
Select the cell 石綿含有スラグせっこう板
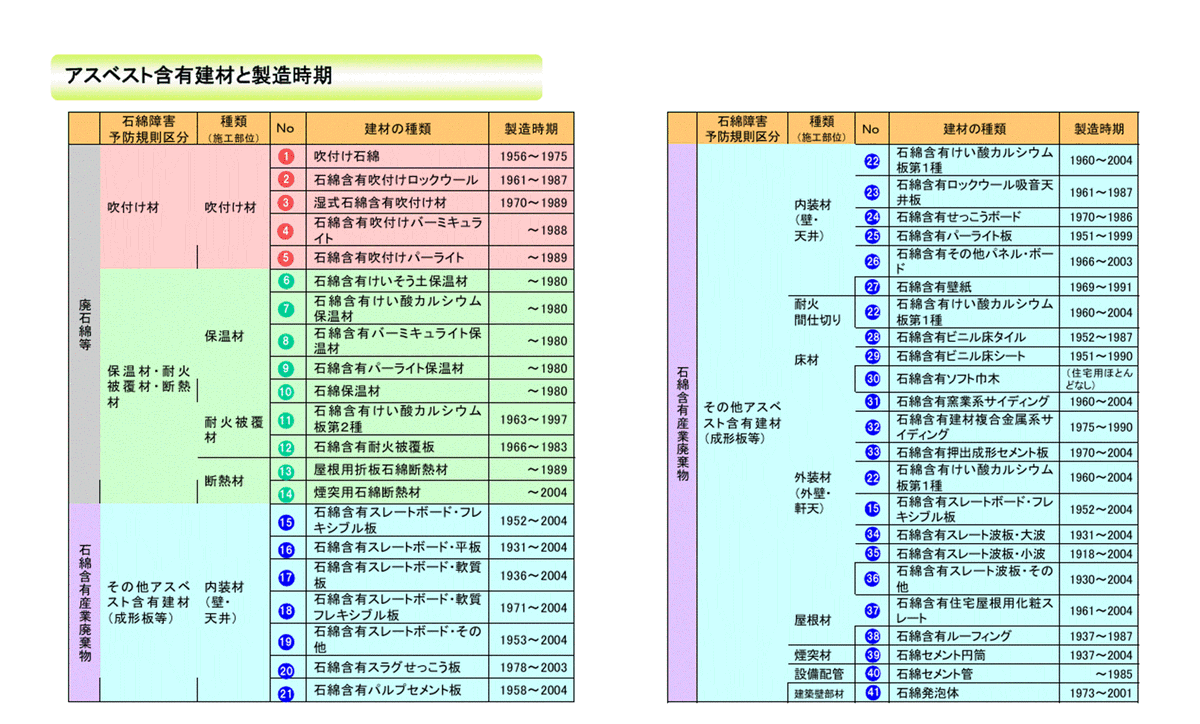[x=397, y=668]
